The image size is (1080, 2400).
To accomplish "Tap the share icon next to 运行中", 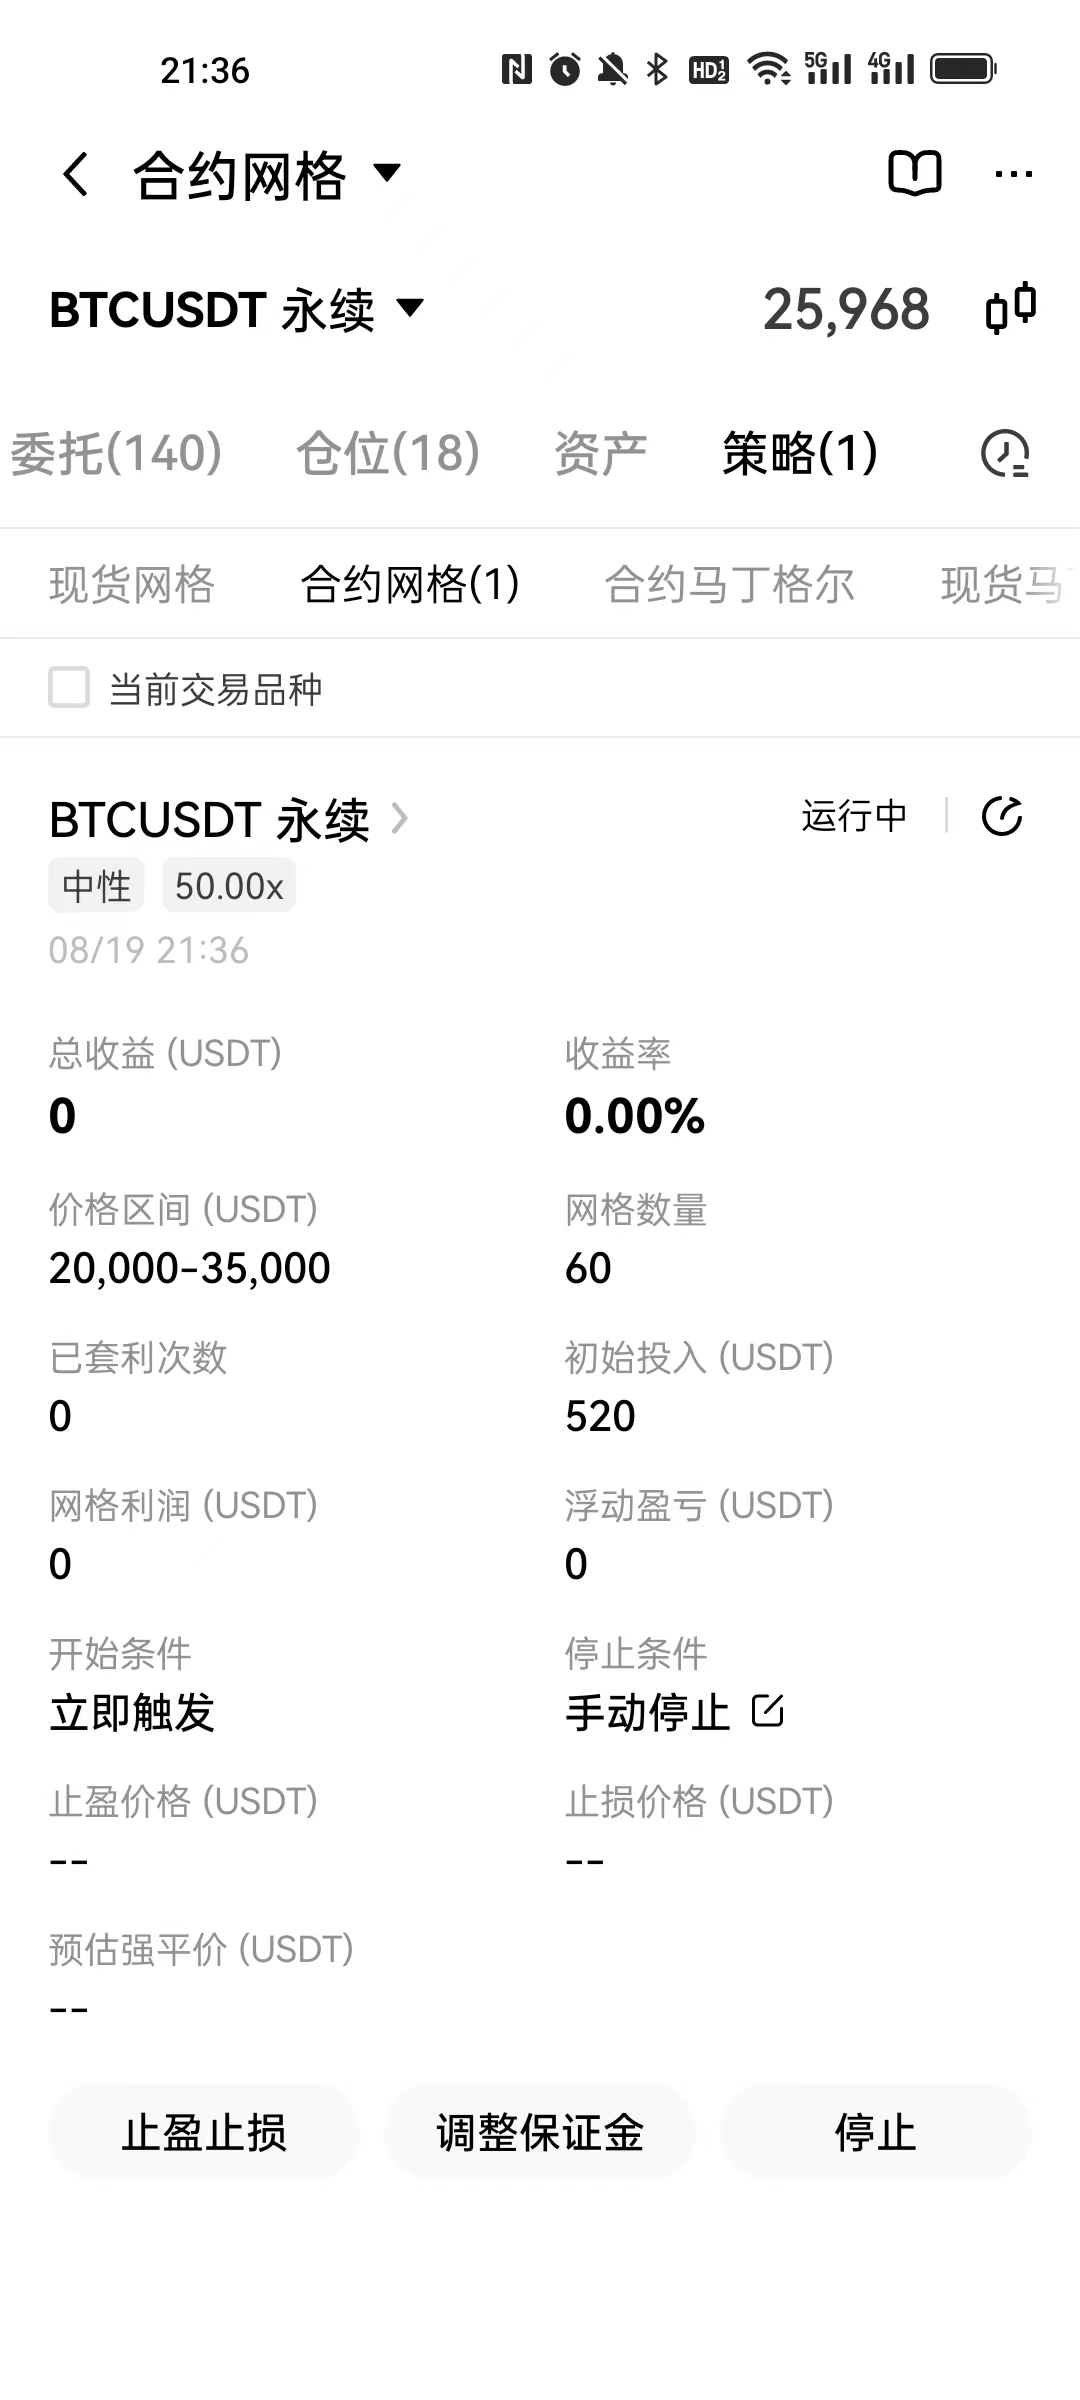I will point(1002,816).
